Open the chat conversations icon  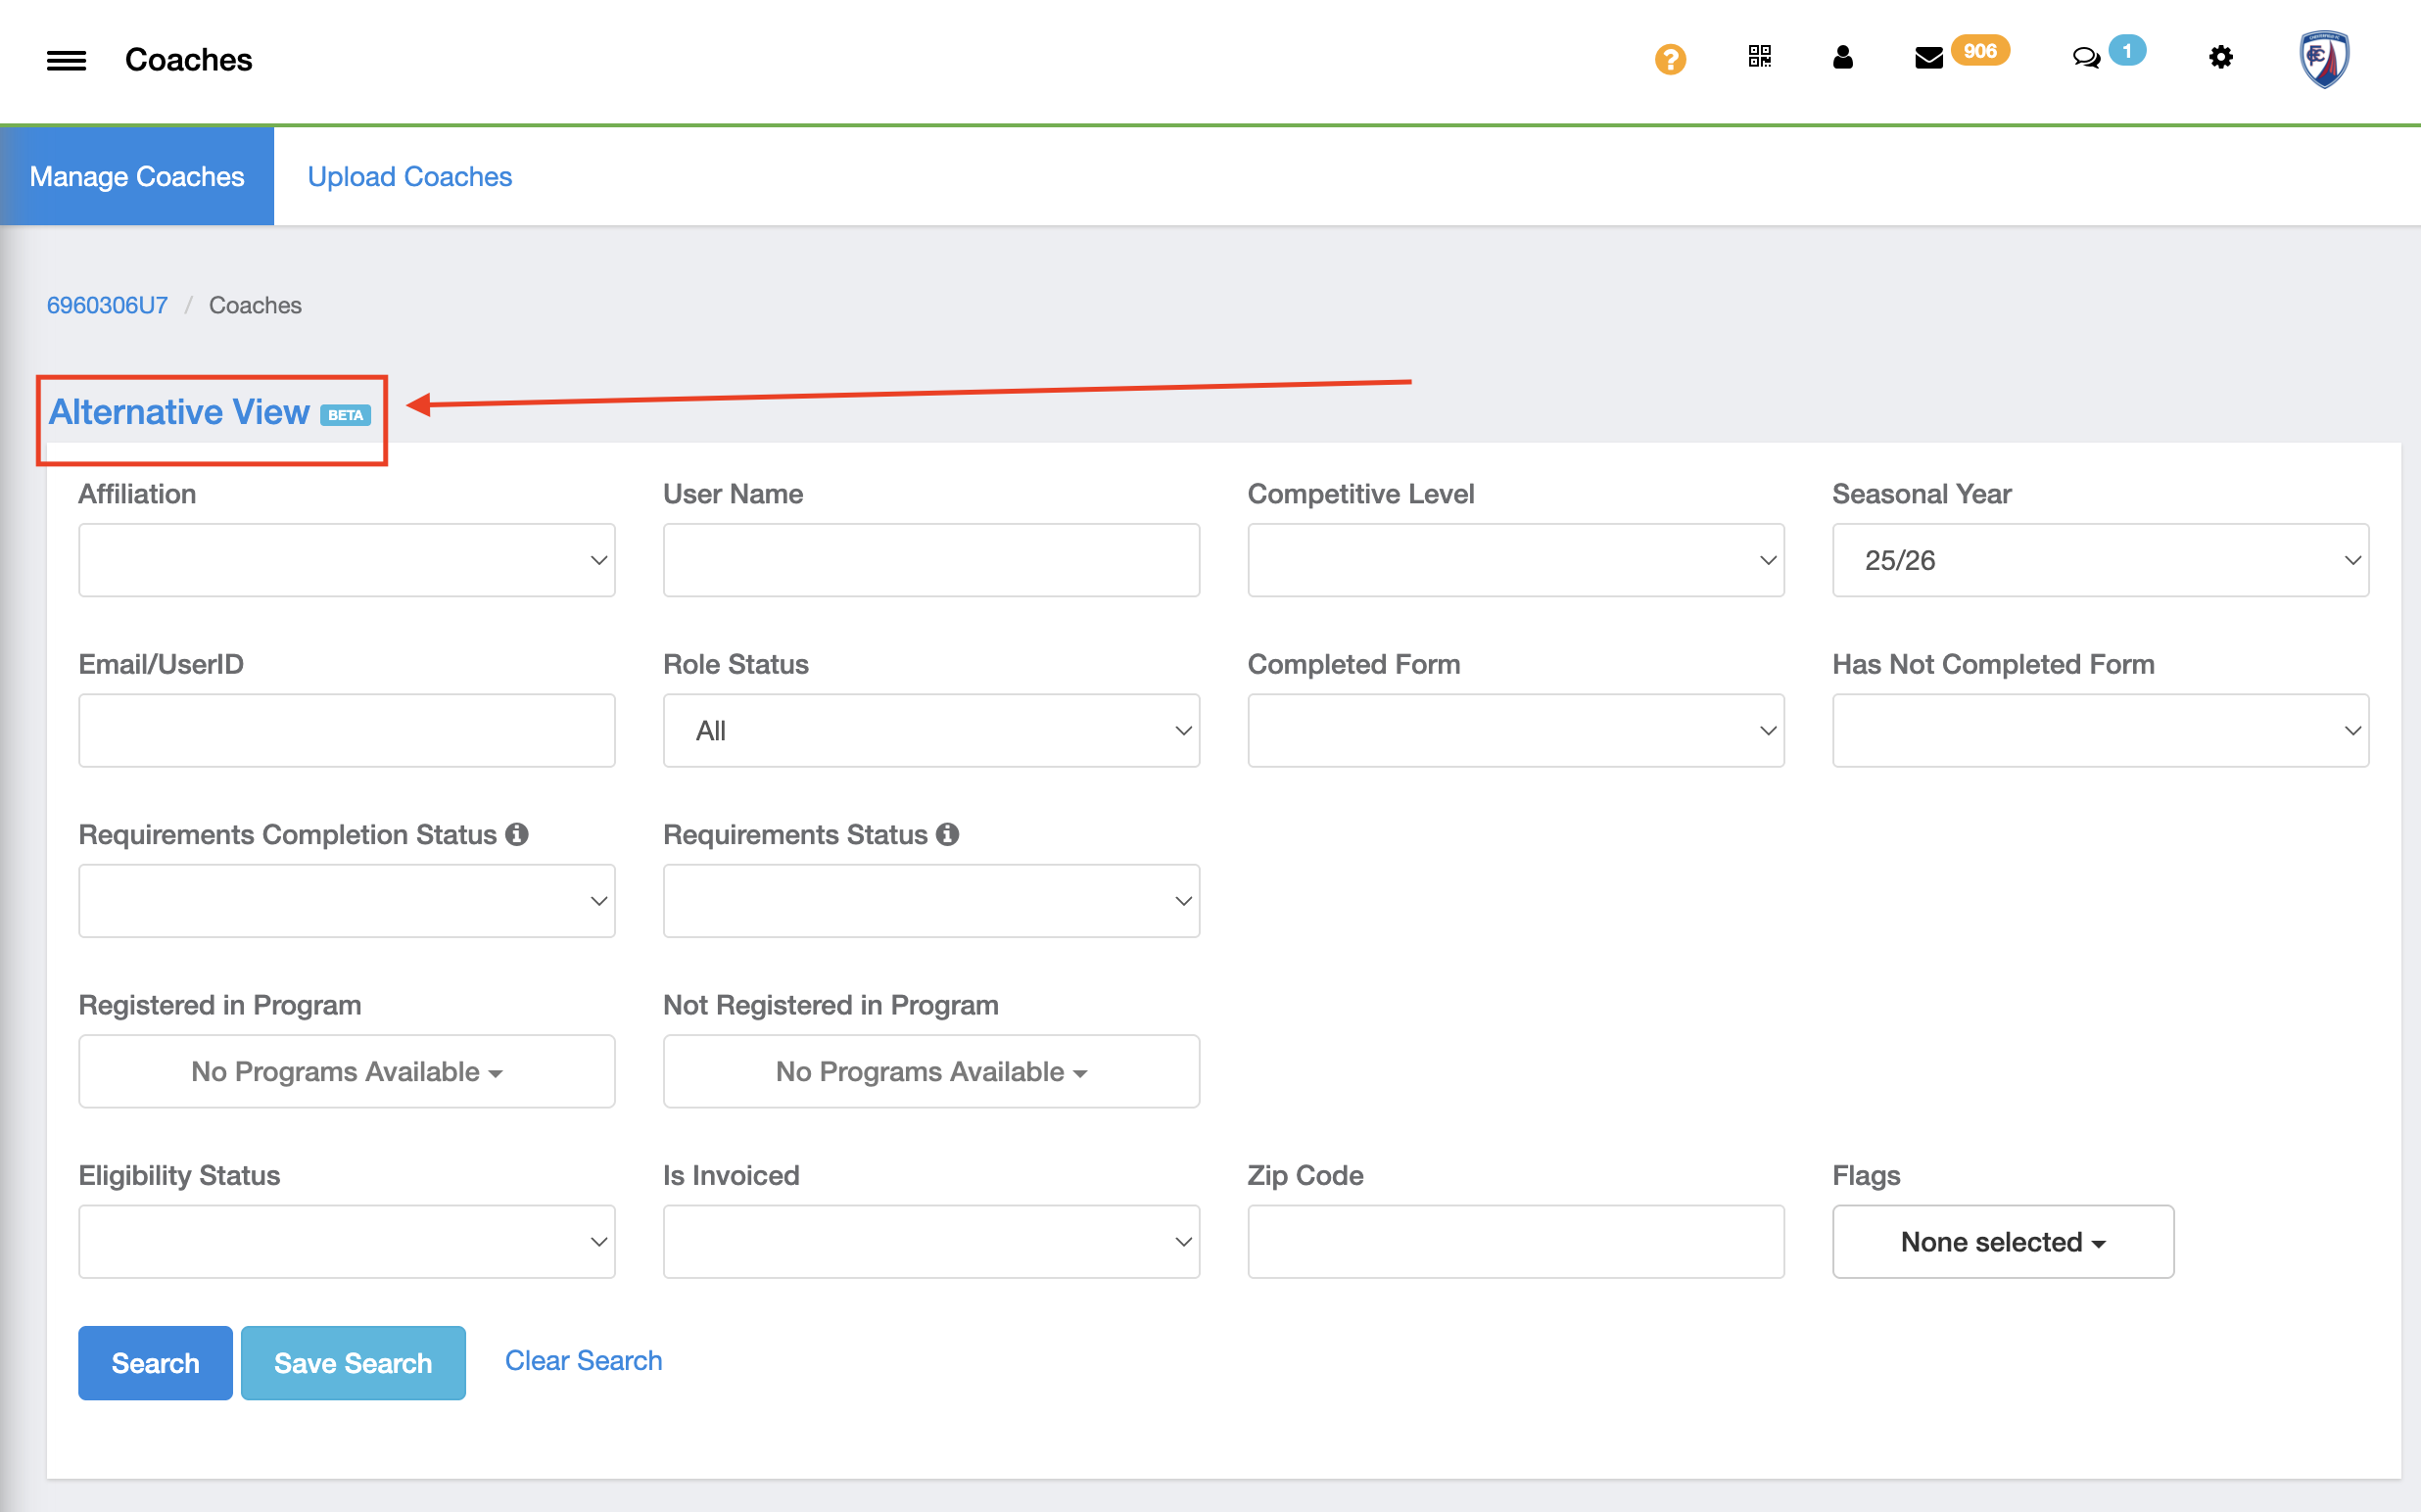tap(2086, 58)
